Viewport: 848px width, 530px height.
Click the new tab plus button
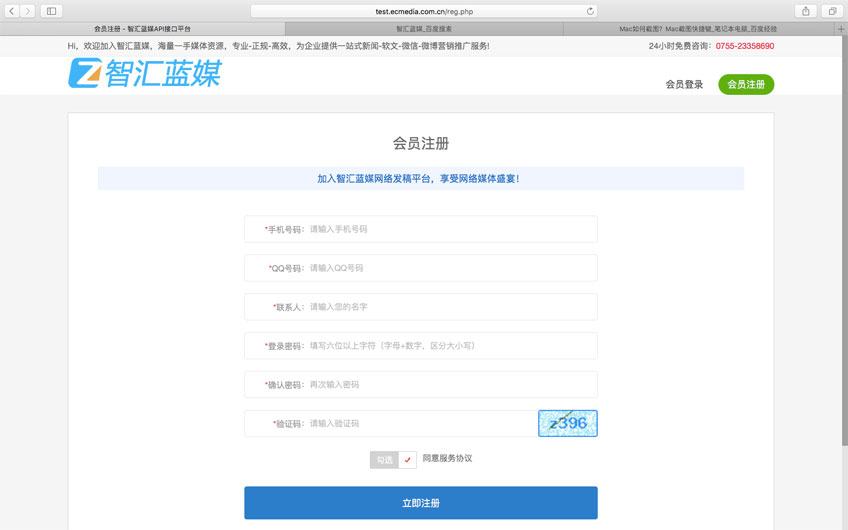tap(841, 29)
